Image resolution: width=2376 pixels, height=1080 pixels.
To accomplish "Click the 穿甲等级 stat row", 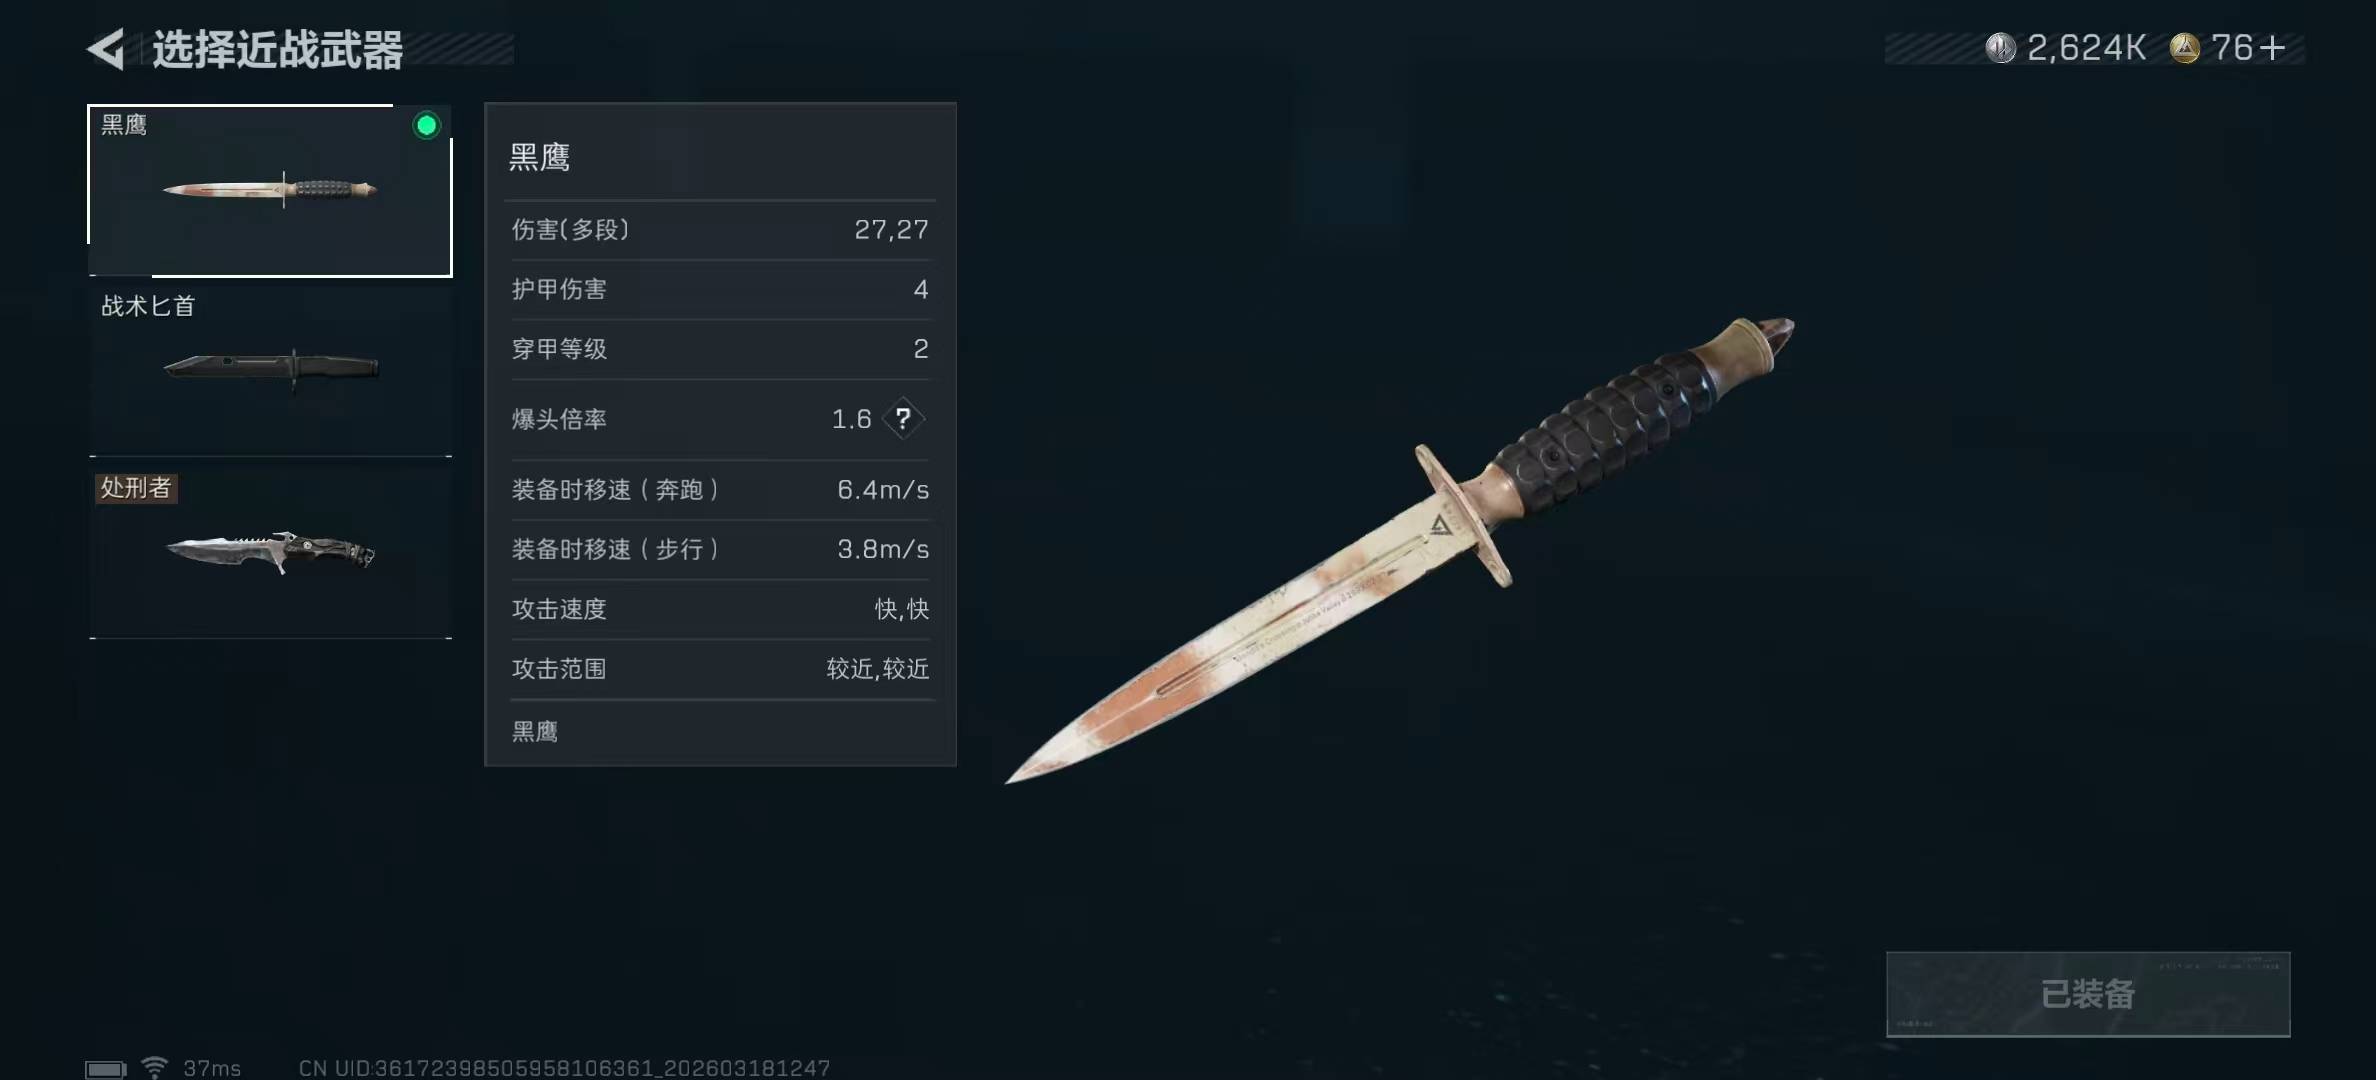I will [x=720, y=349].
